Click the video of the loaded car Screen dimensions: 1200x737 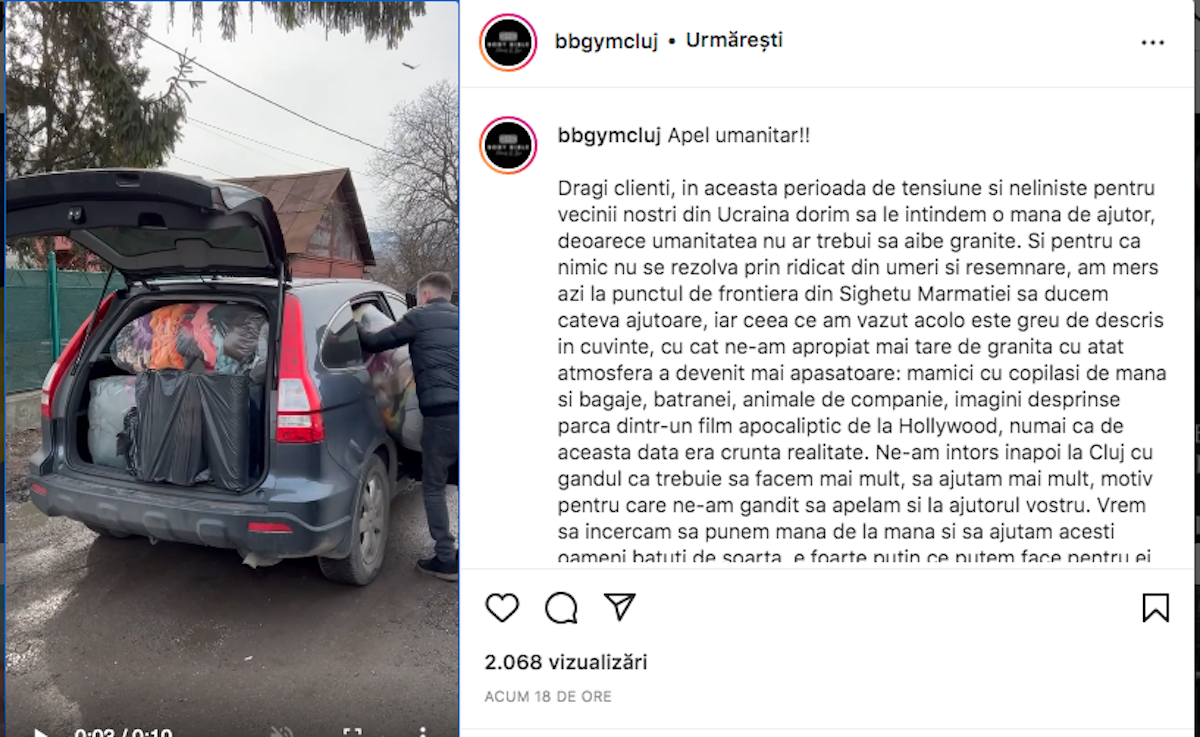coord(232,368)
